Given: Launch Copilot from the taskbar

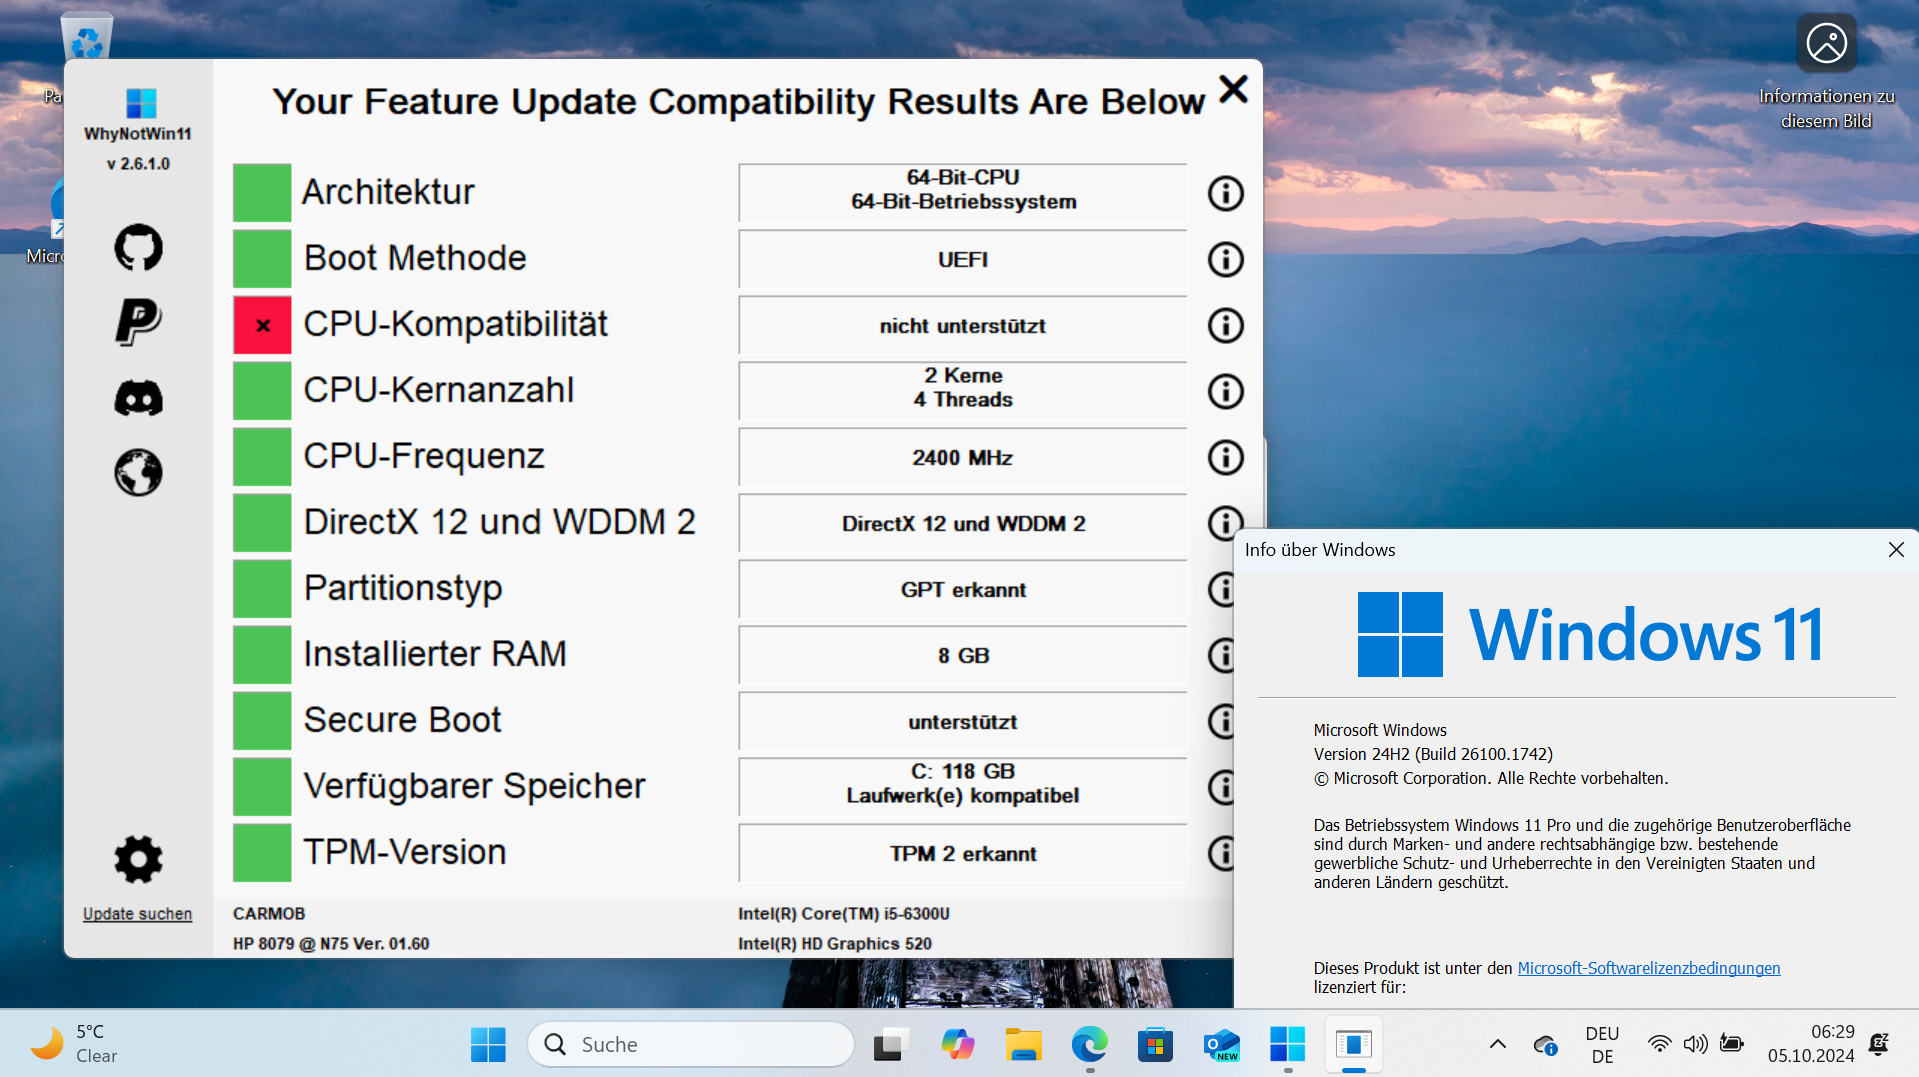Looking at the screenshot, I should point(957,1044).
